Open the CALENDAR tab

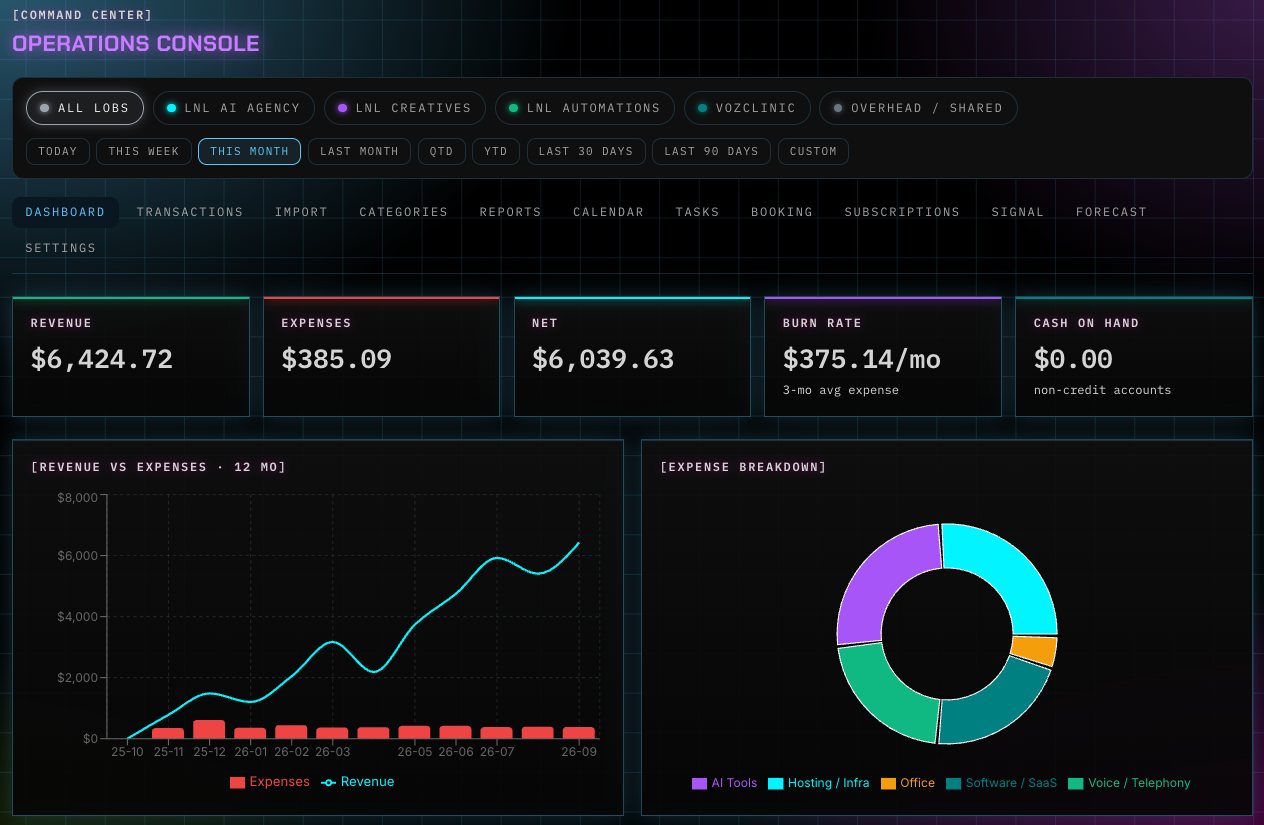point(608,212)
